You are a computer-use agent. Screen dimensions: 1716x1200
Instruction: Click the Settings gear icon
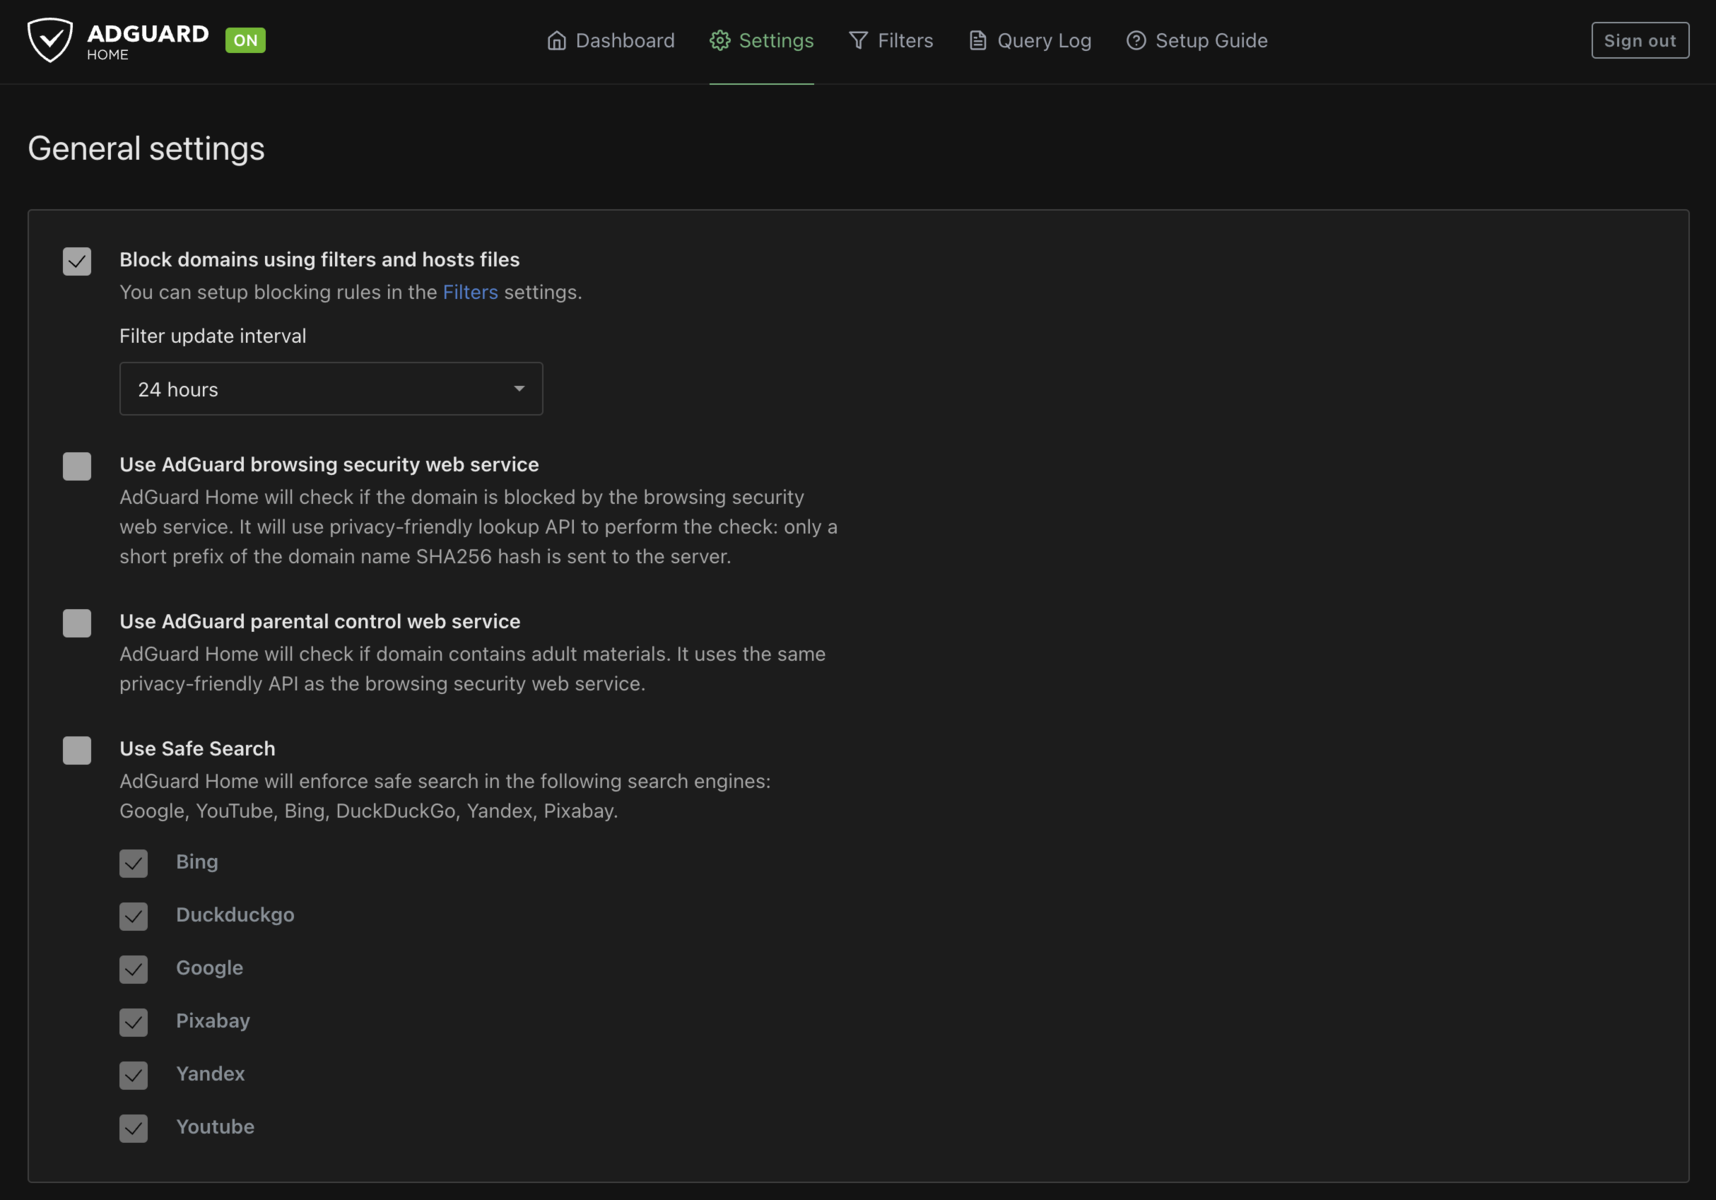coord(720,41)
